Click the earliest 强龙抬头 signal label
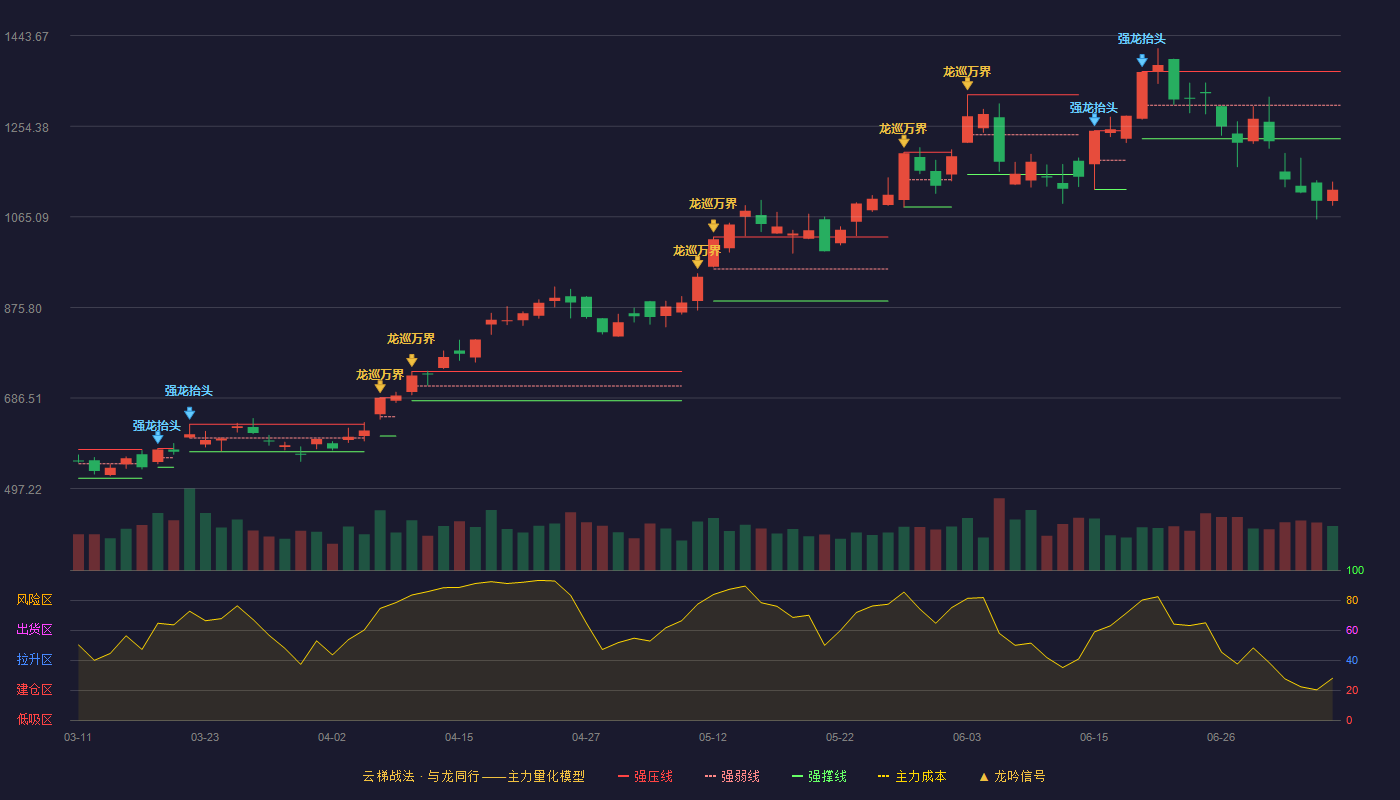 pyautogui.click(x=157, y=425)
